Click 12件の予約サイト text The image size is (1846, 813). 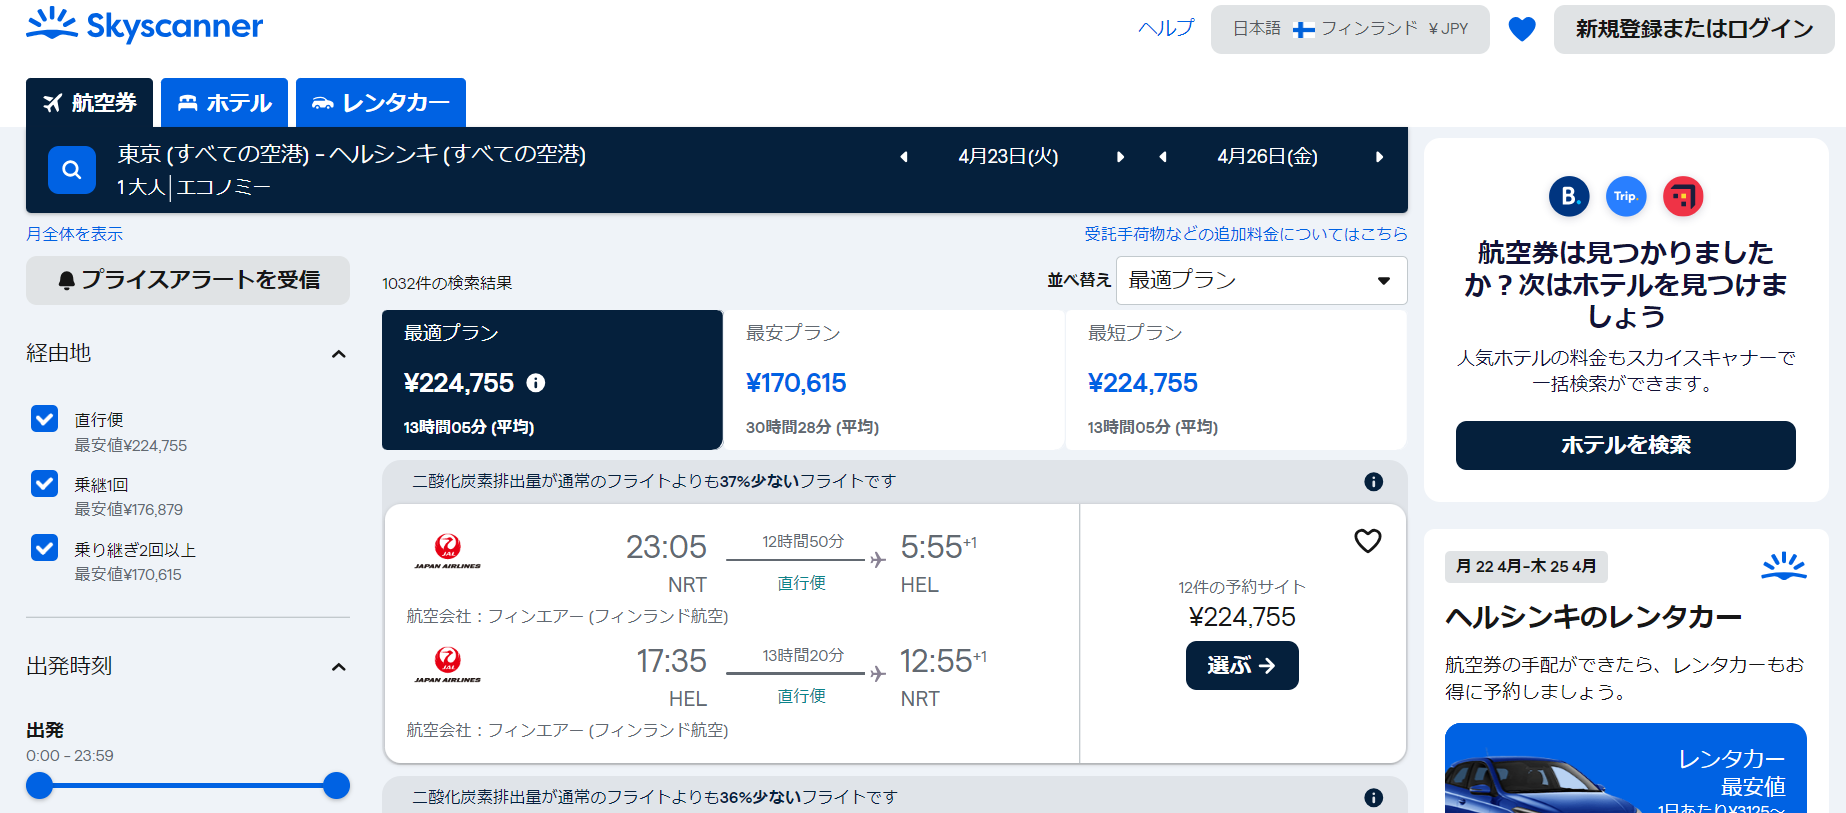(x=1242, y=588)
